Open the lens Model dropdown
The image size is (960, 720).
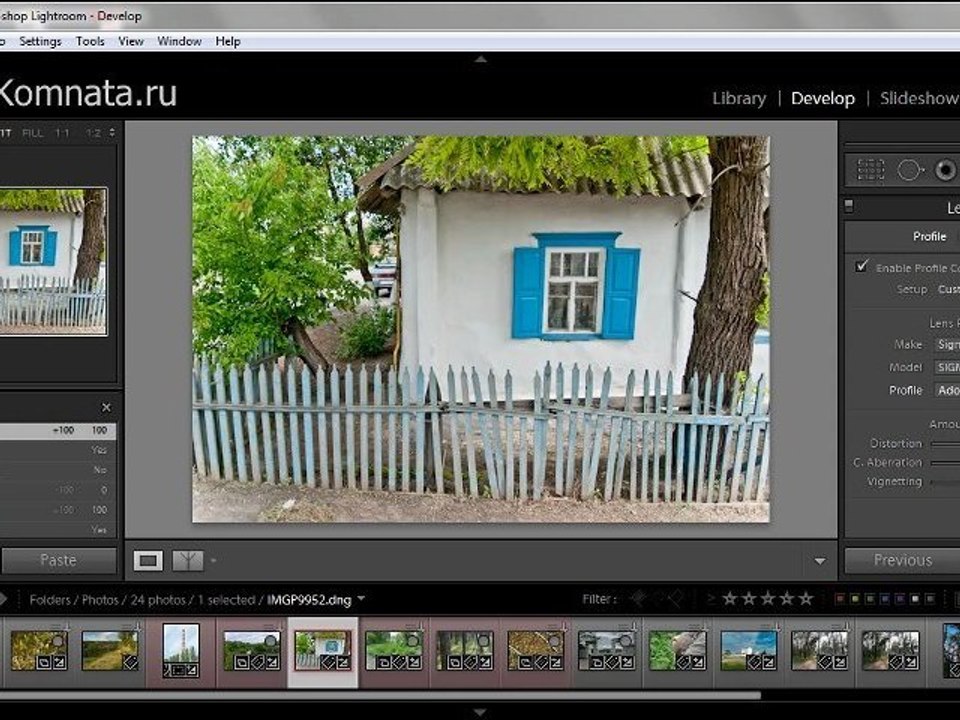[947, 367]
